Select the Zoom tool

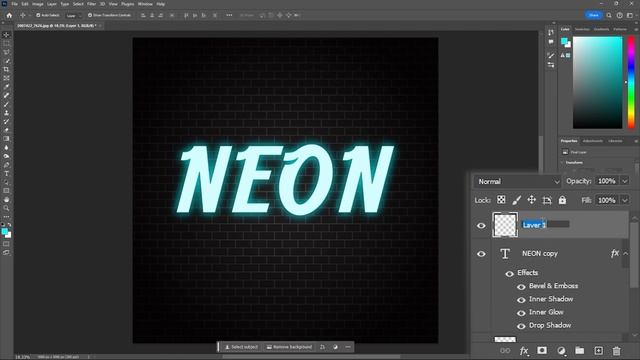coord(6,208)
